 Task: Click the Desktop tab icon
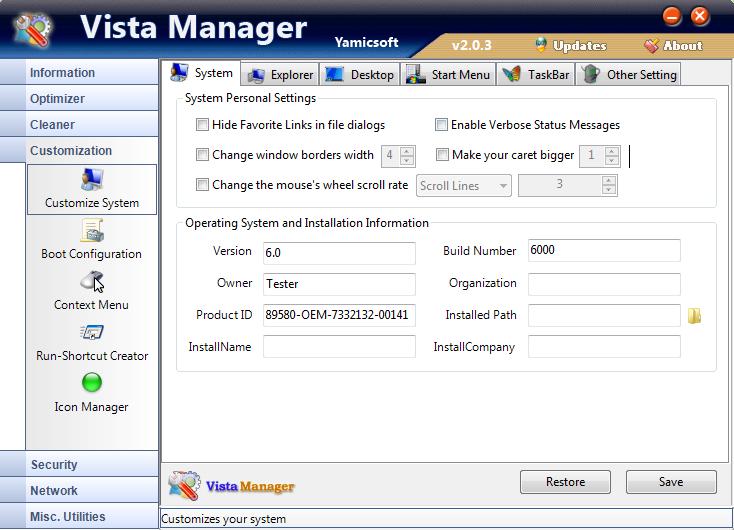point(334,74)
